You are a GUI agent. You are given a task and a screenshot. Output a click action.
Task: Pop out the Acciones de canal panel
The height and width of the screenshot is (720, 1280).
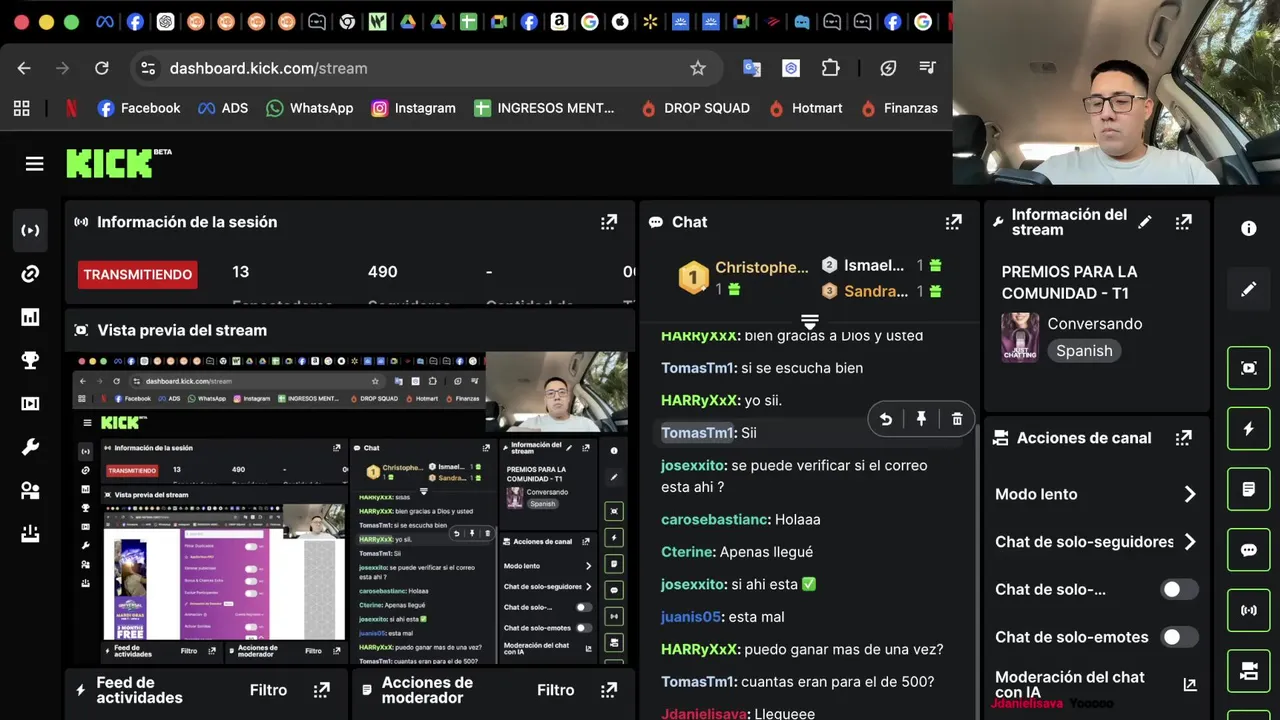(1184, 438)
